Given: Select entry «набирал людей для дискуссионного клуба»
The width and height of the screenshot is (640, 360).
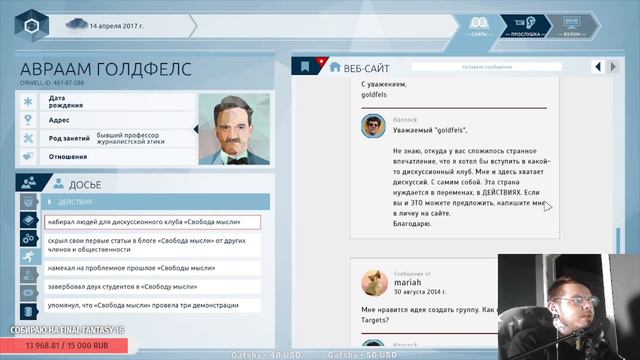Looking at the screenshot, I should (152, 222).
